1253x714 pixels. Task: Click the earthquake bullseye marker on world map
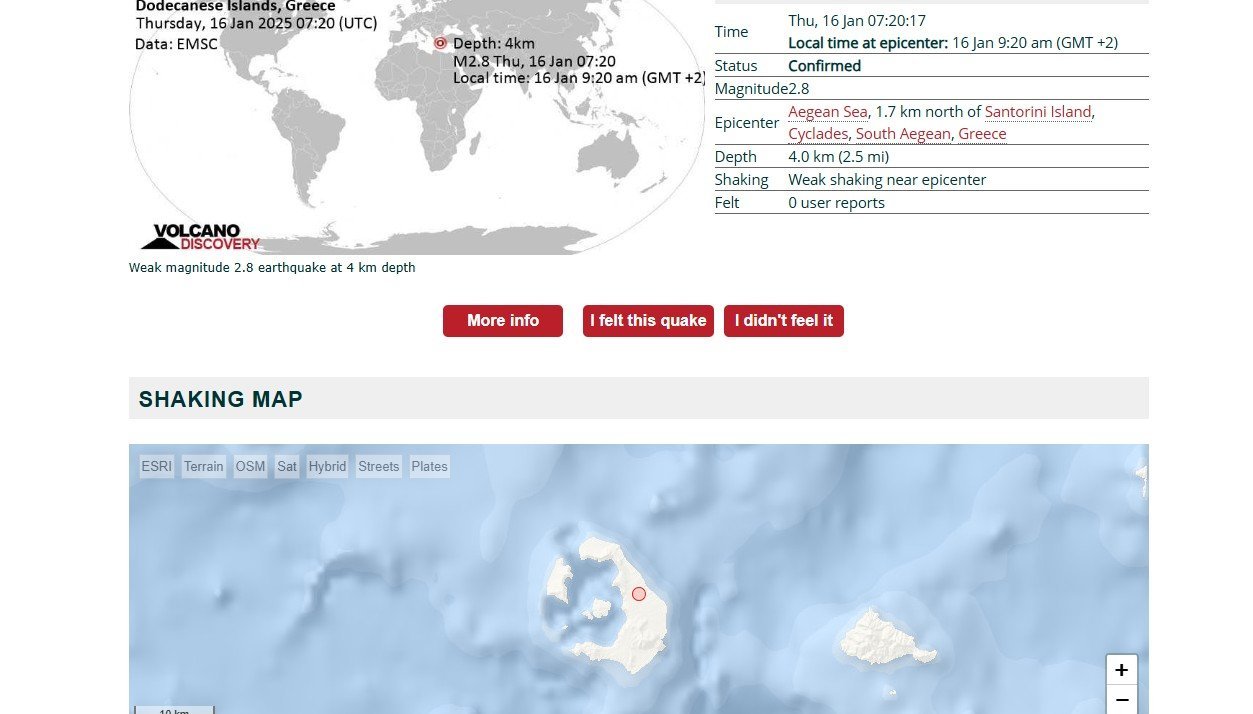click(x=440, y=43)
